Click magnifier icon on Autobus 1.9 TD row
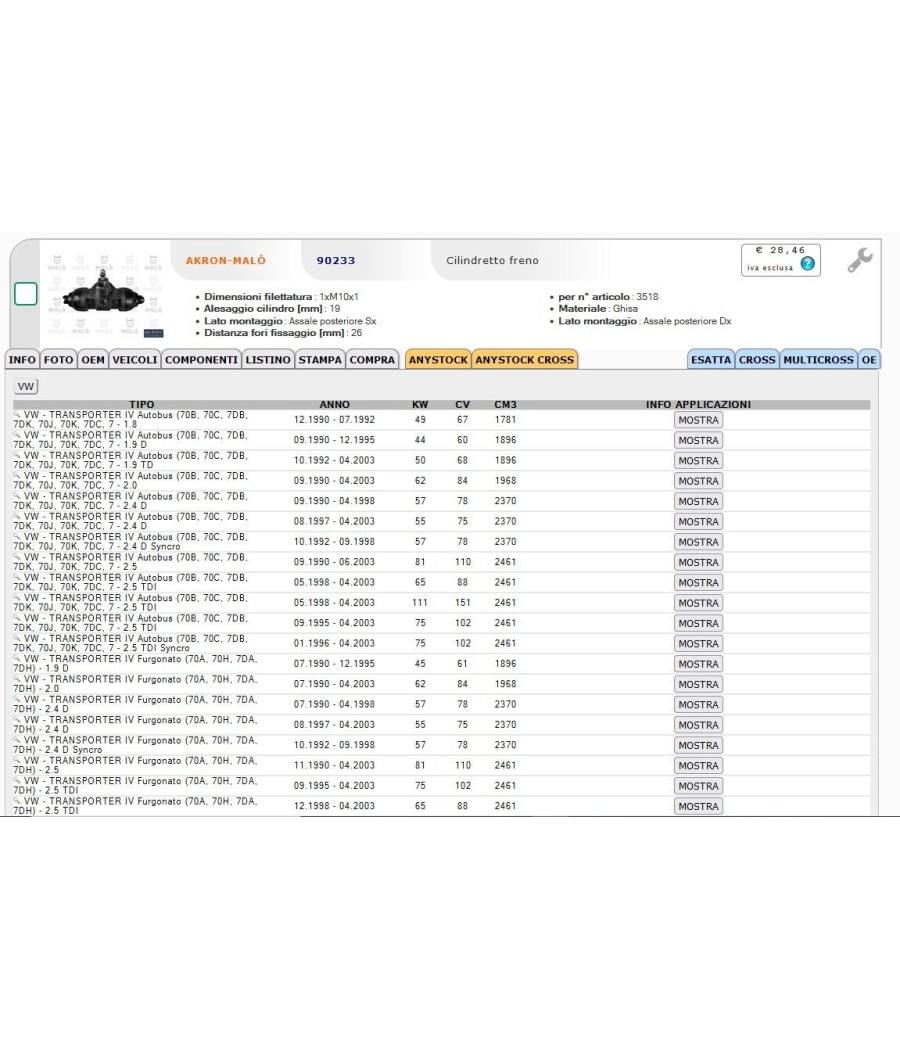Image resolution: width=900 pixels, height=1050 pixels. (x=17, y=455)
